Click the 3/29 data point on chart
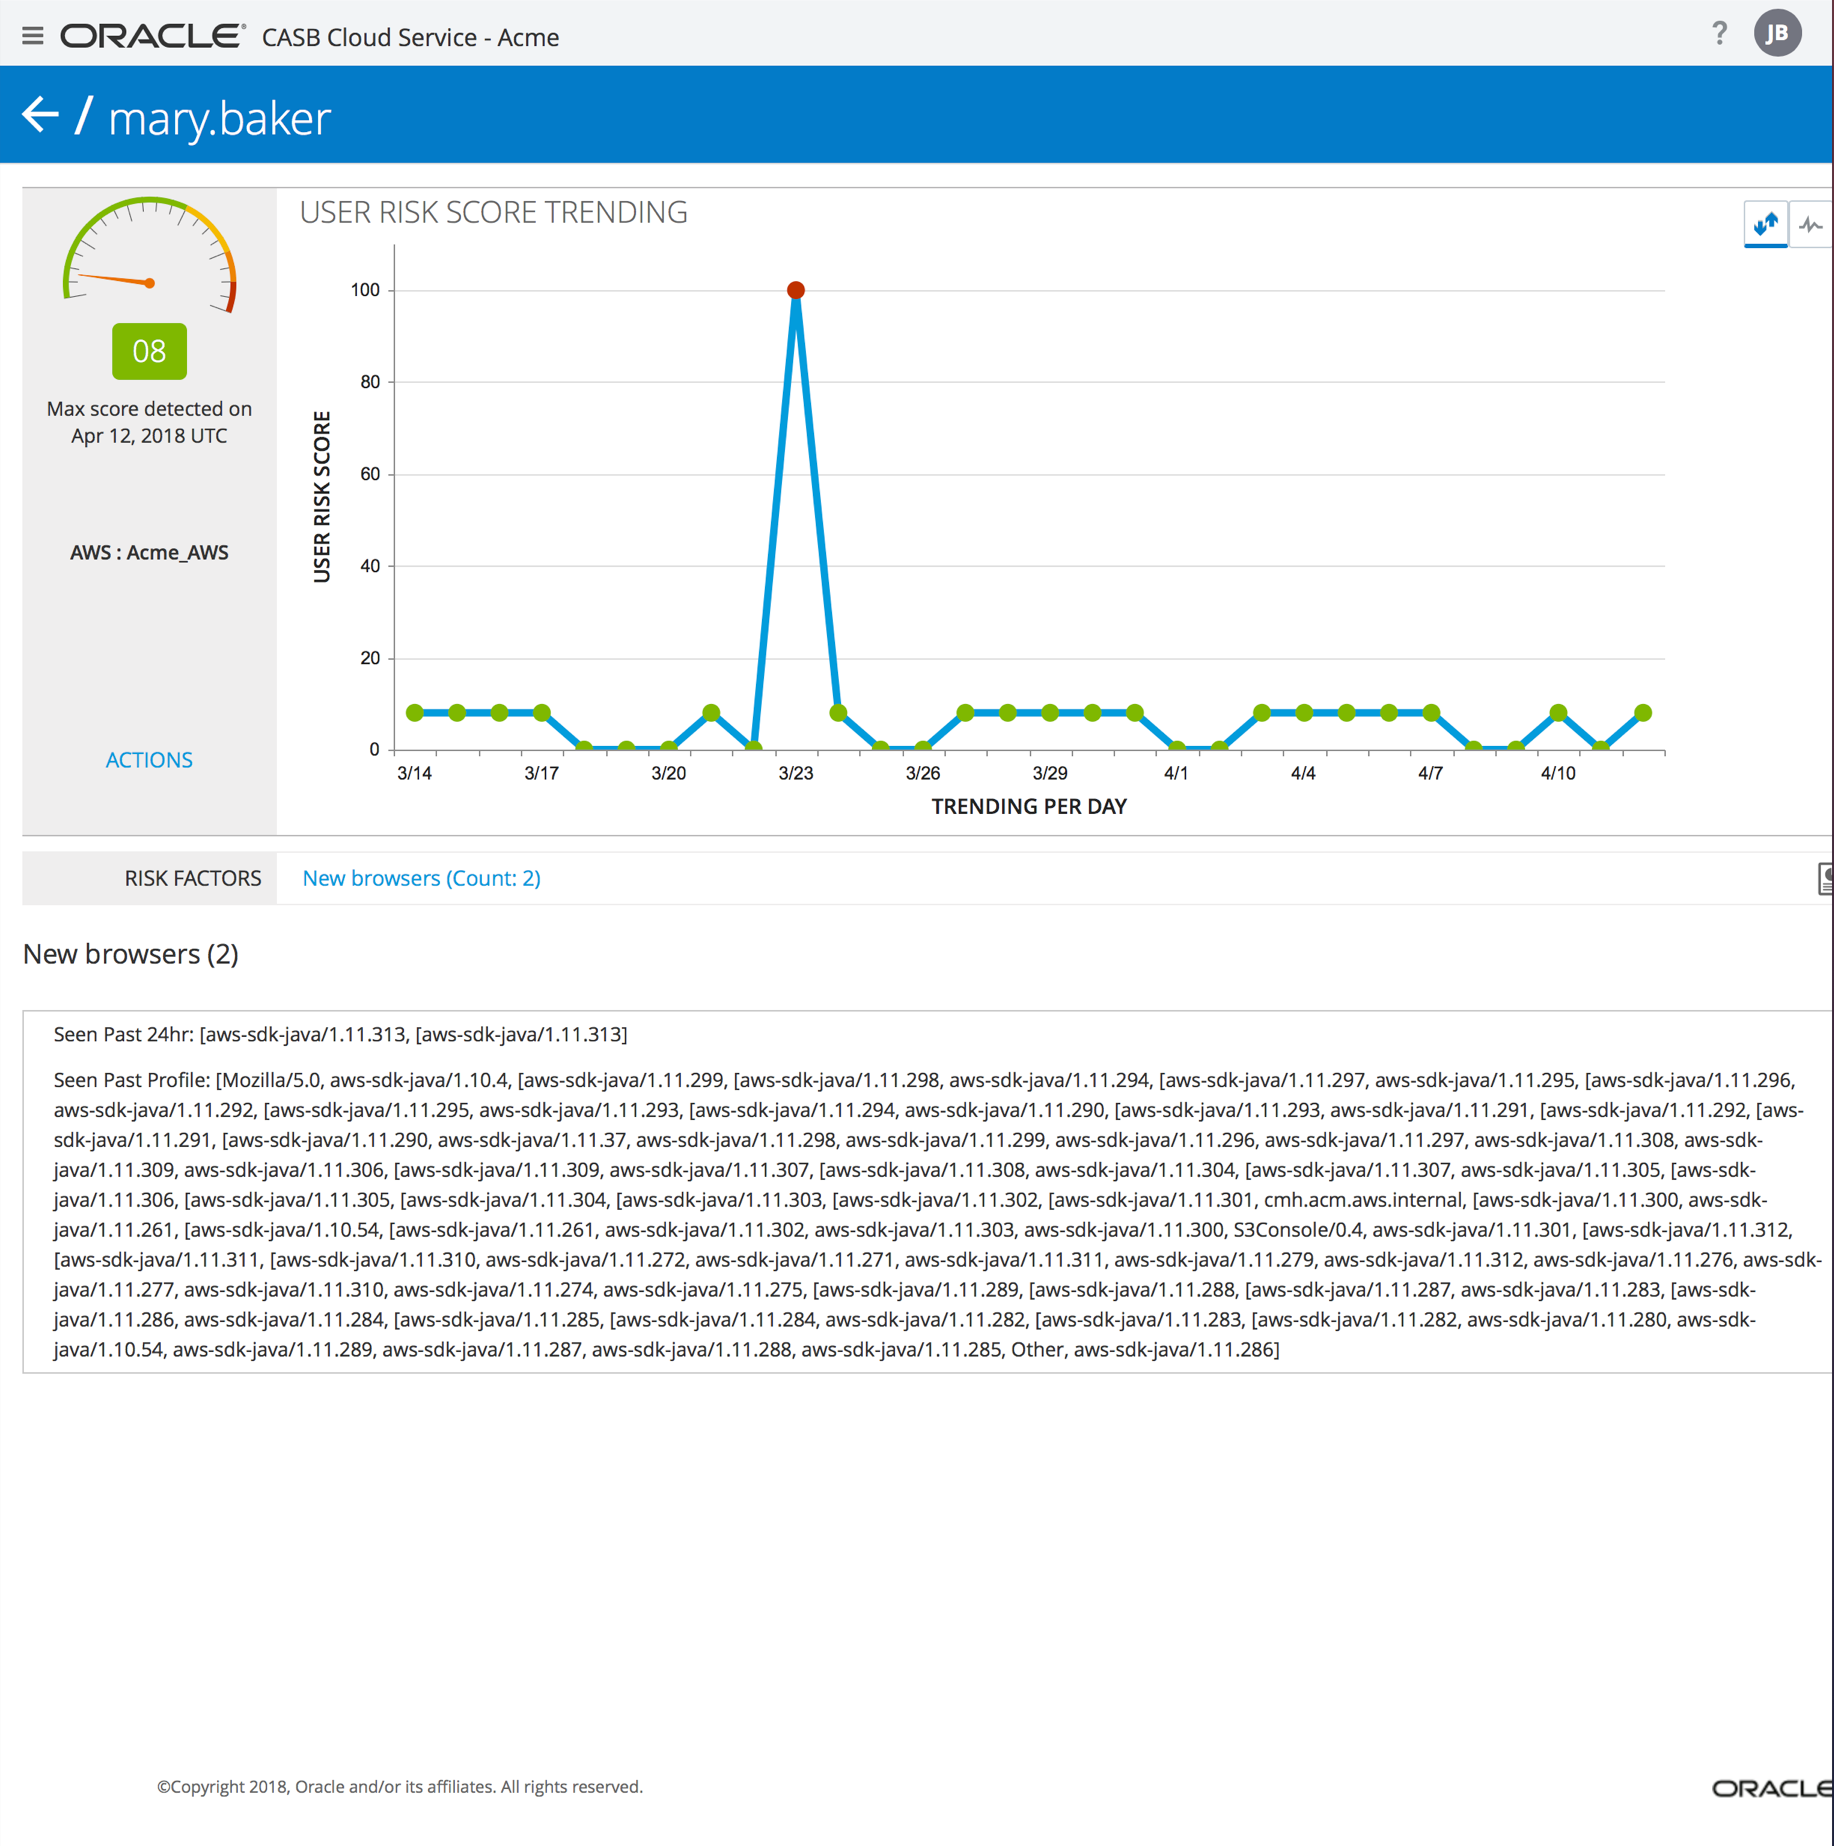 [x=1049, y=712]
